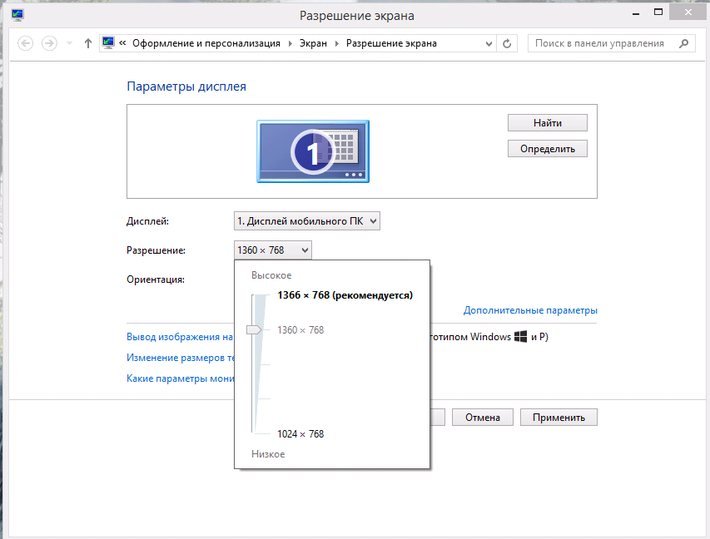Open 'Какие параметры' monitor help link
This screenshot has height=539, width=710.
point(180,378)
